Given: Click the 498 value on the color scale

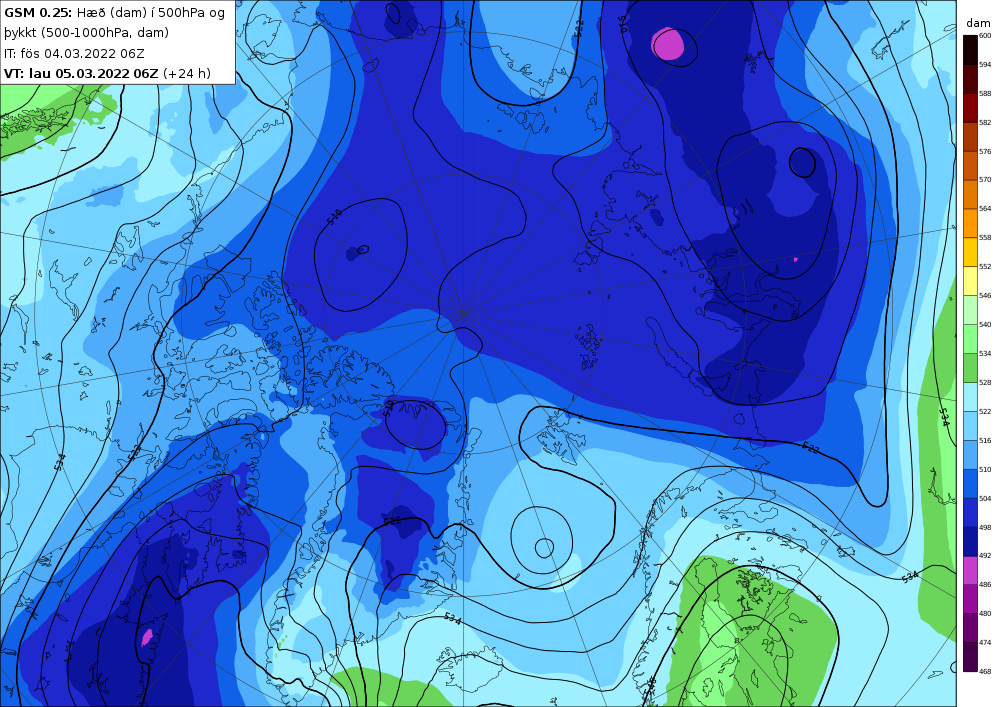Looking at the screenshot, I should pyautogui.click(x=985, y=527).
